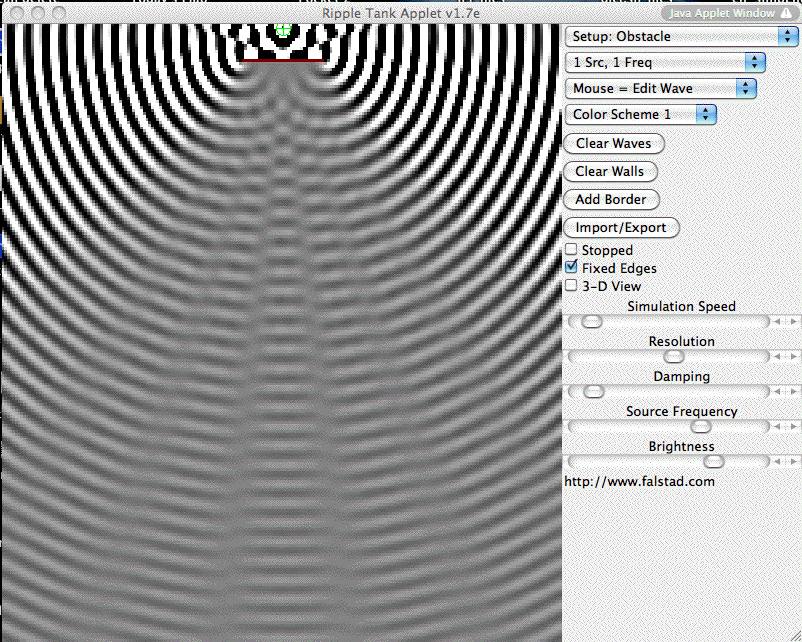
Task: Click right arrow of Resolution slider
Action: [x=793, y=357]
